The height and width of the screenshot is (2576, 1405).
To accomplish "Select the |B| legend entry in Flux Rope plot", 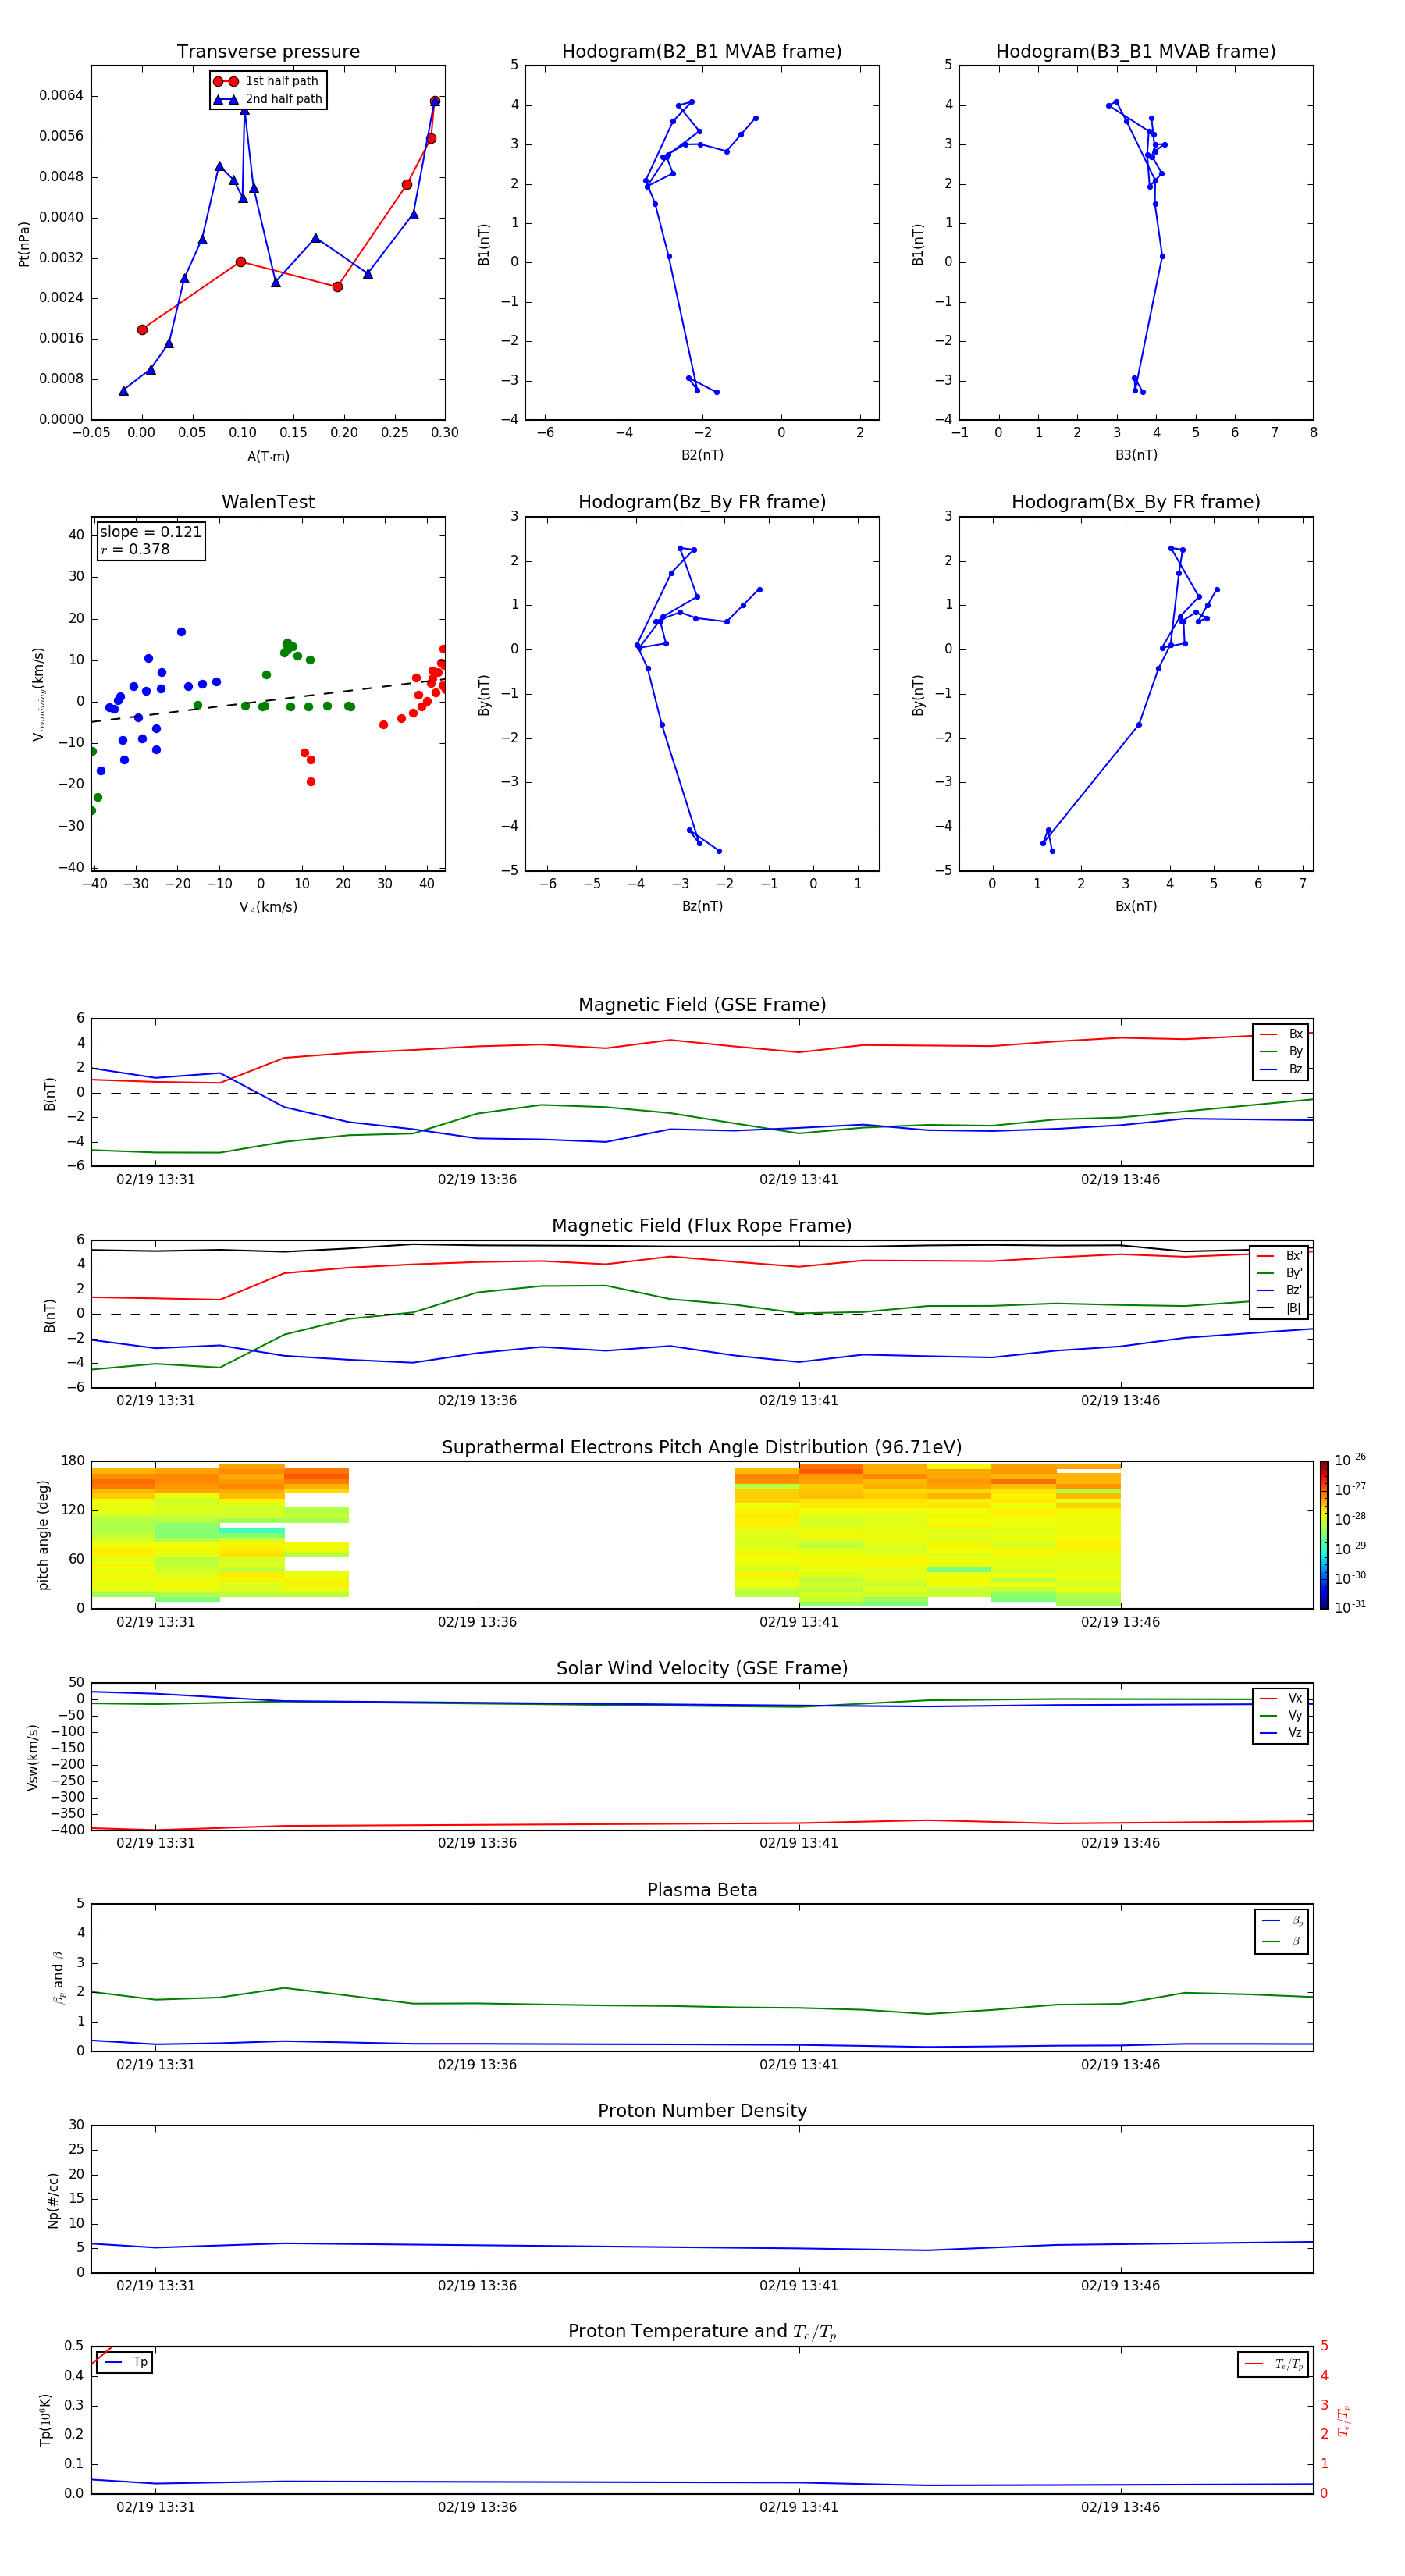I will pos(1280,1308).
